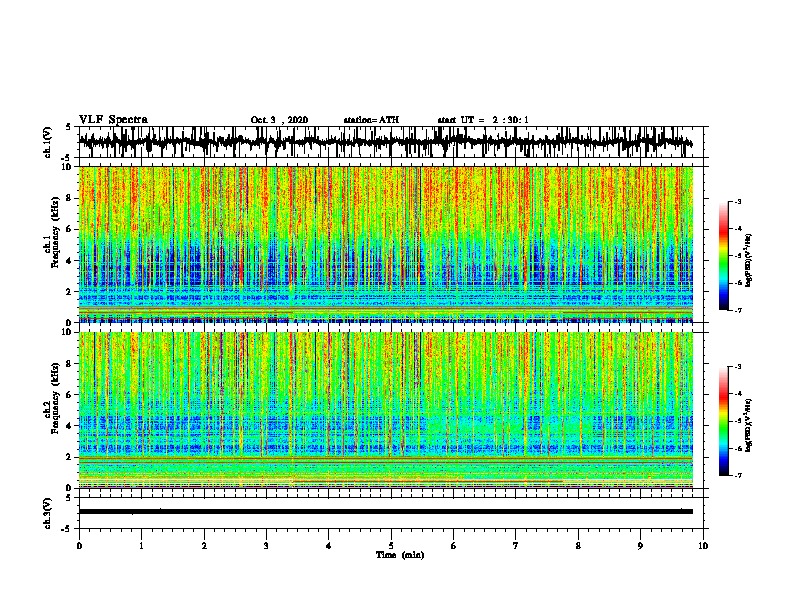
Task: Click the 4 kHz tick on ch.2 spectrogram axis
Action: coord(69,426)
